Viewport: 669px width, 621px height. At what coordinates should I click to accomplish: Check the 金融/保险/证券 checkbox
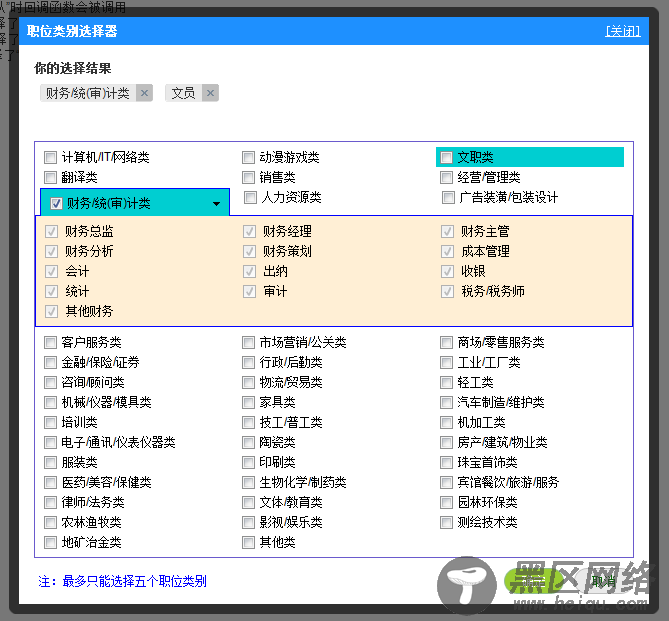(x=50, y=362)
